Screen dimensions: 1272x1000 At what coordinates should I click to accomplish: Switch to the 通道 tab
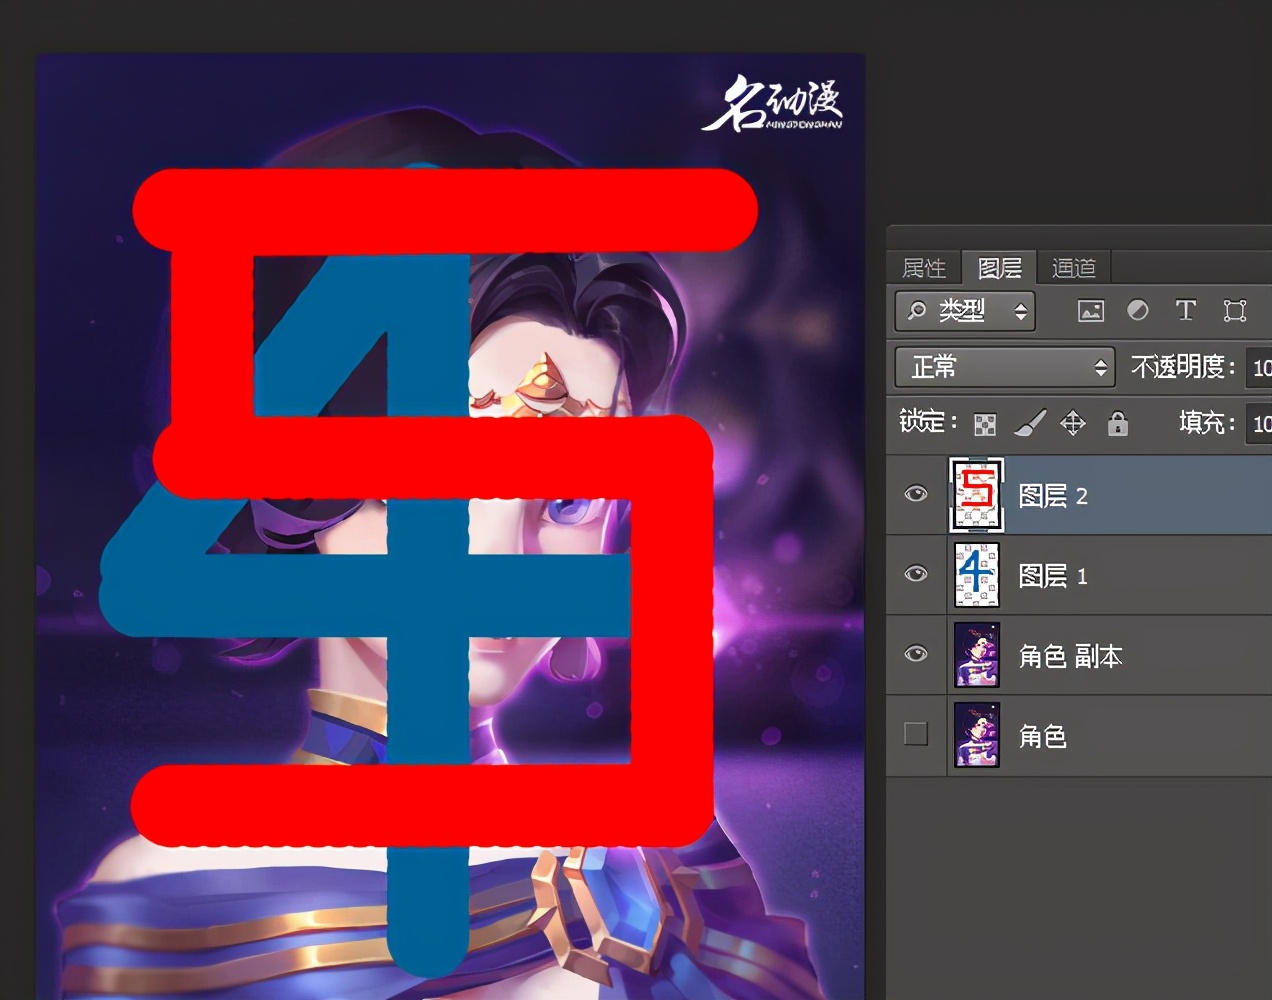[x=1074, y=268]
